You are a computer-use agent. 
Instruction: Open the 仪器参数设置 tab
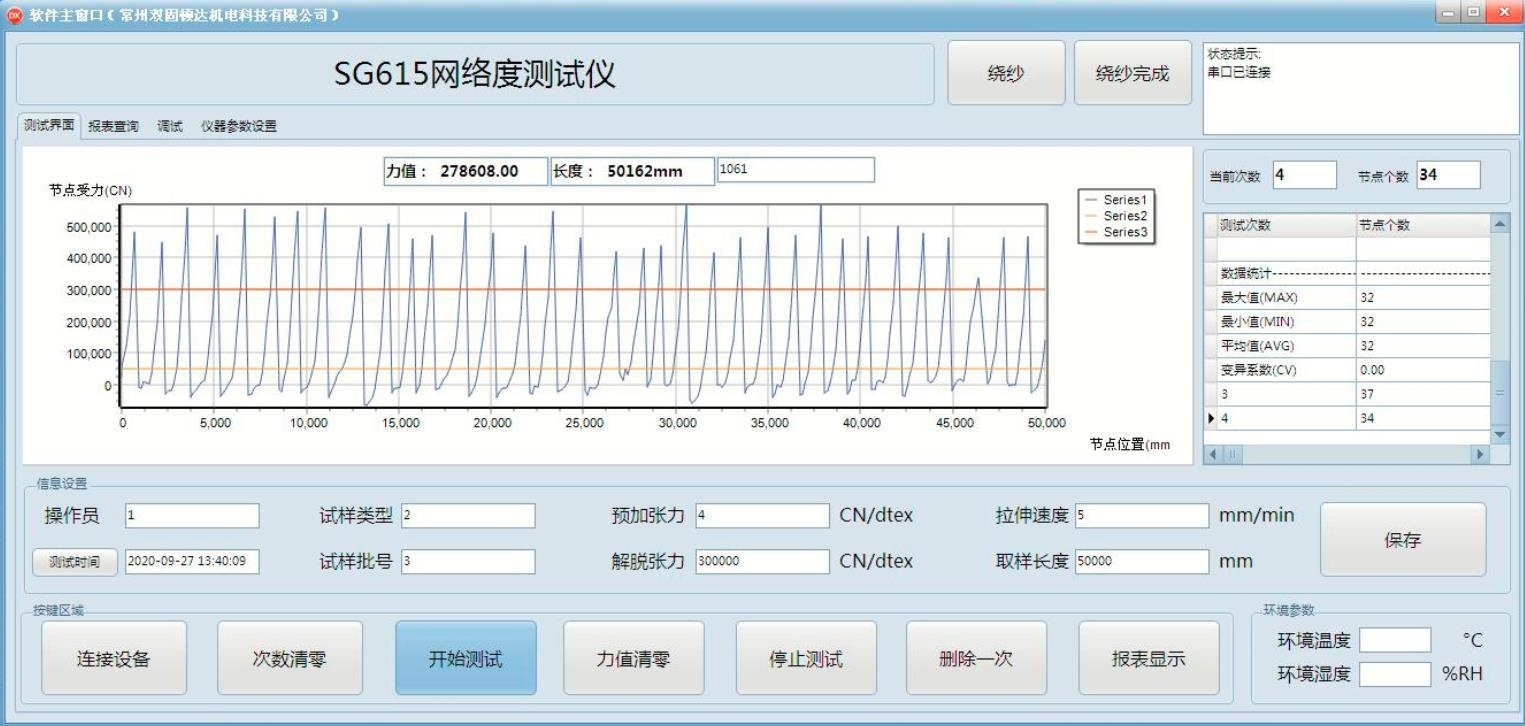click(x=238, y=127)
